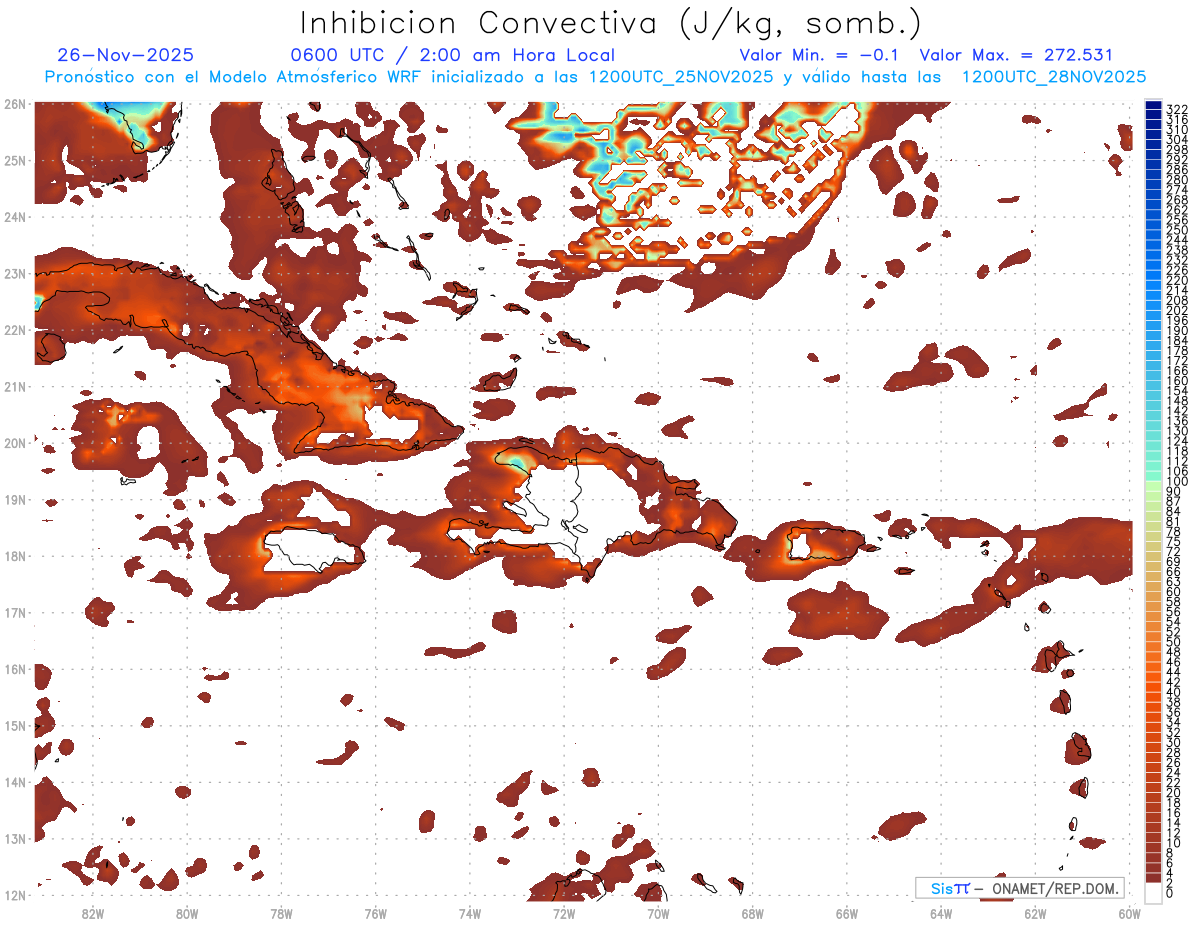Click the '66W' longitude label
Image resolution: width=1200 pixels, height=927 pixels.
847,913
